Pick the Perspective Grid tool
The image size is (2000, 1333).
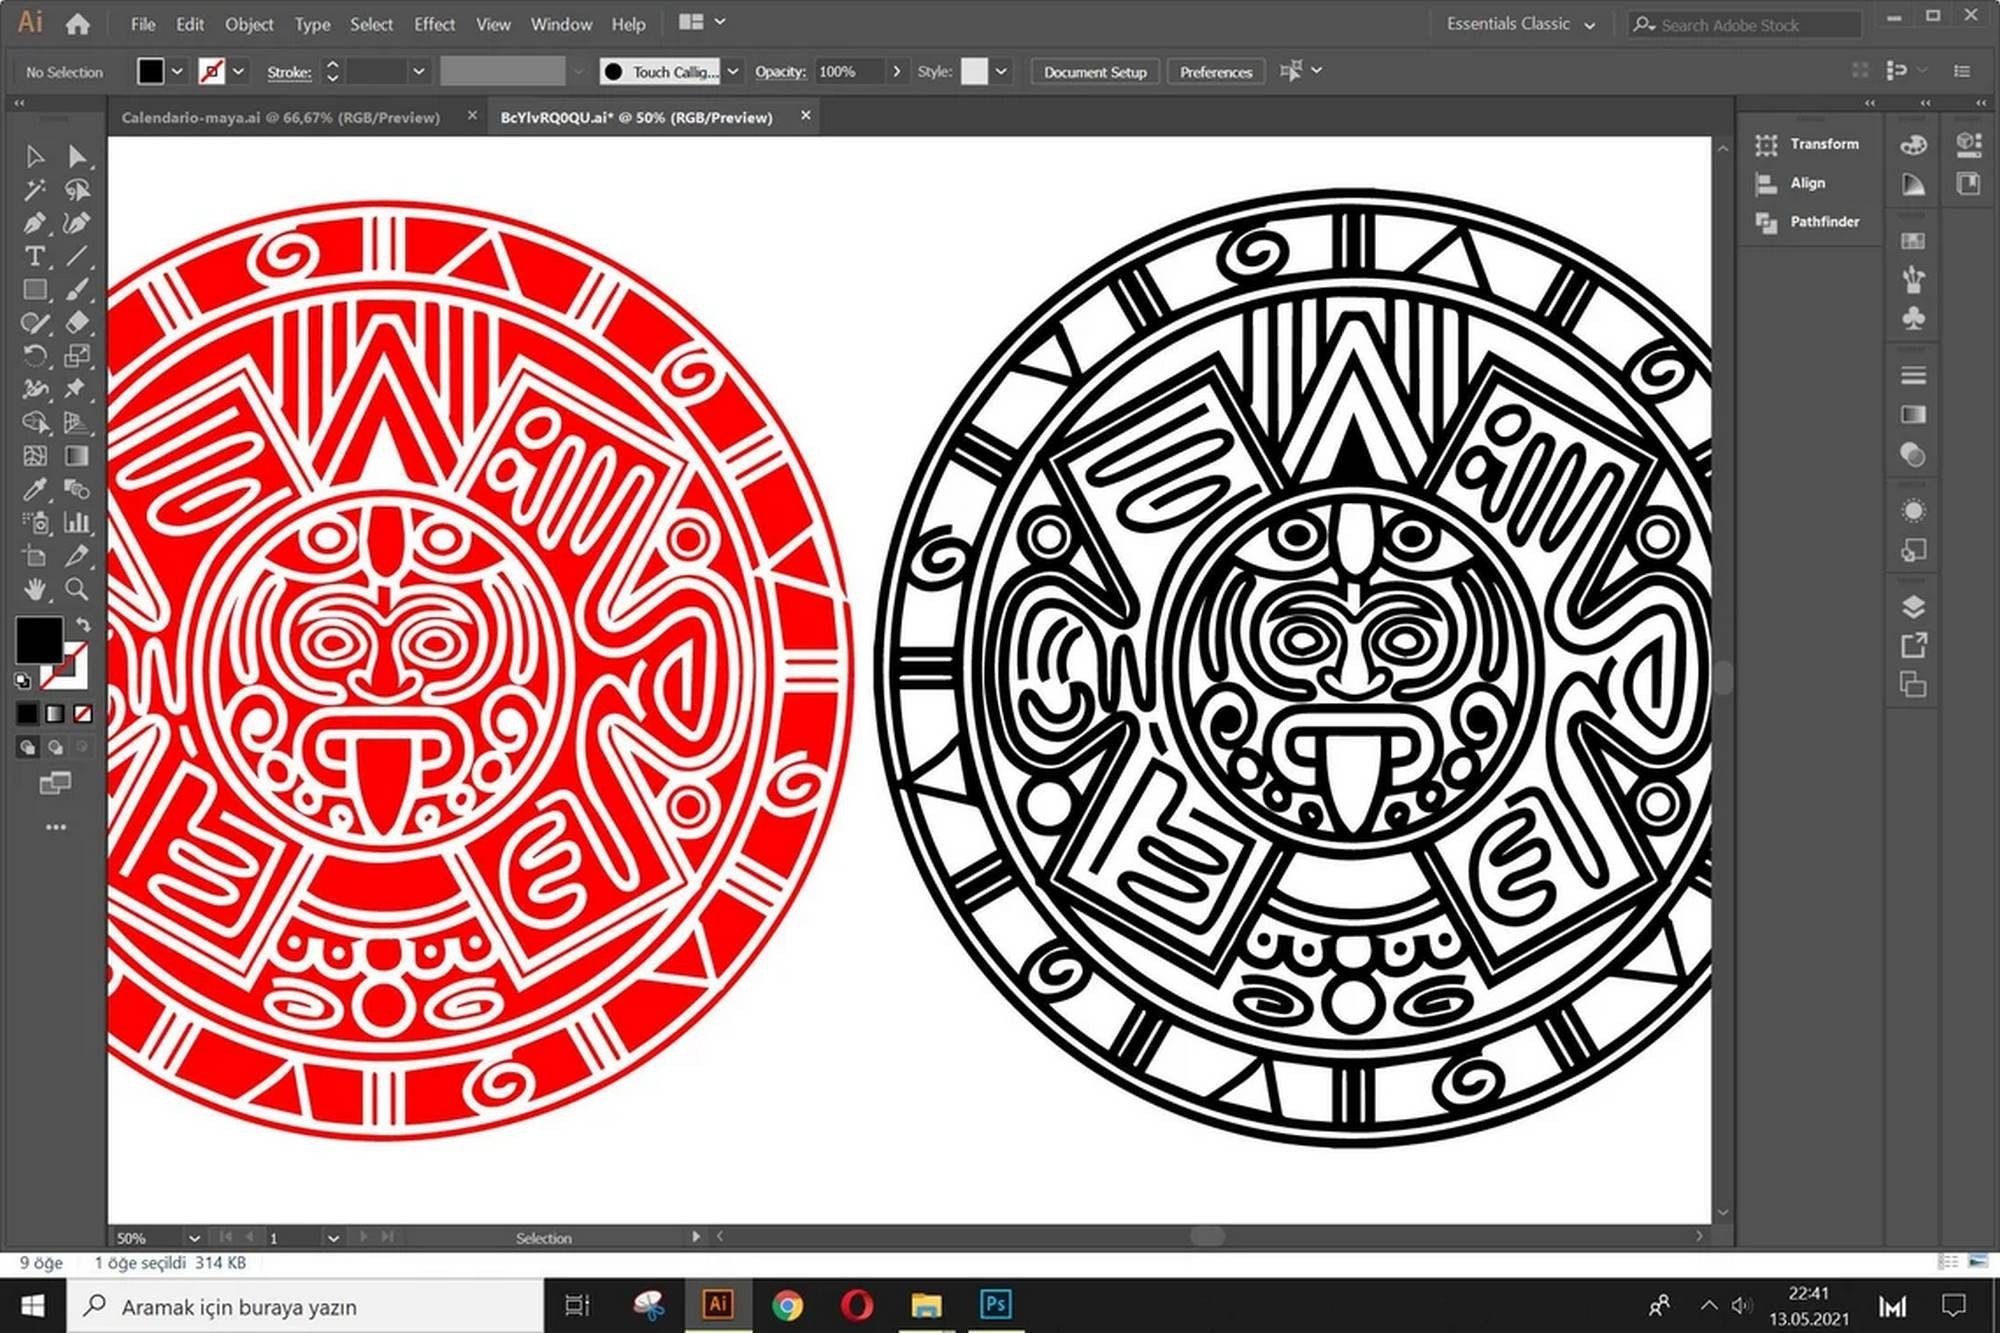click(x=76, y=422)
